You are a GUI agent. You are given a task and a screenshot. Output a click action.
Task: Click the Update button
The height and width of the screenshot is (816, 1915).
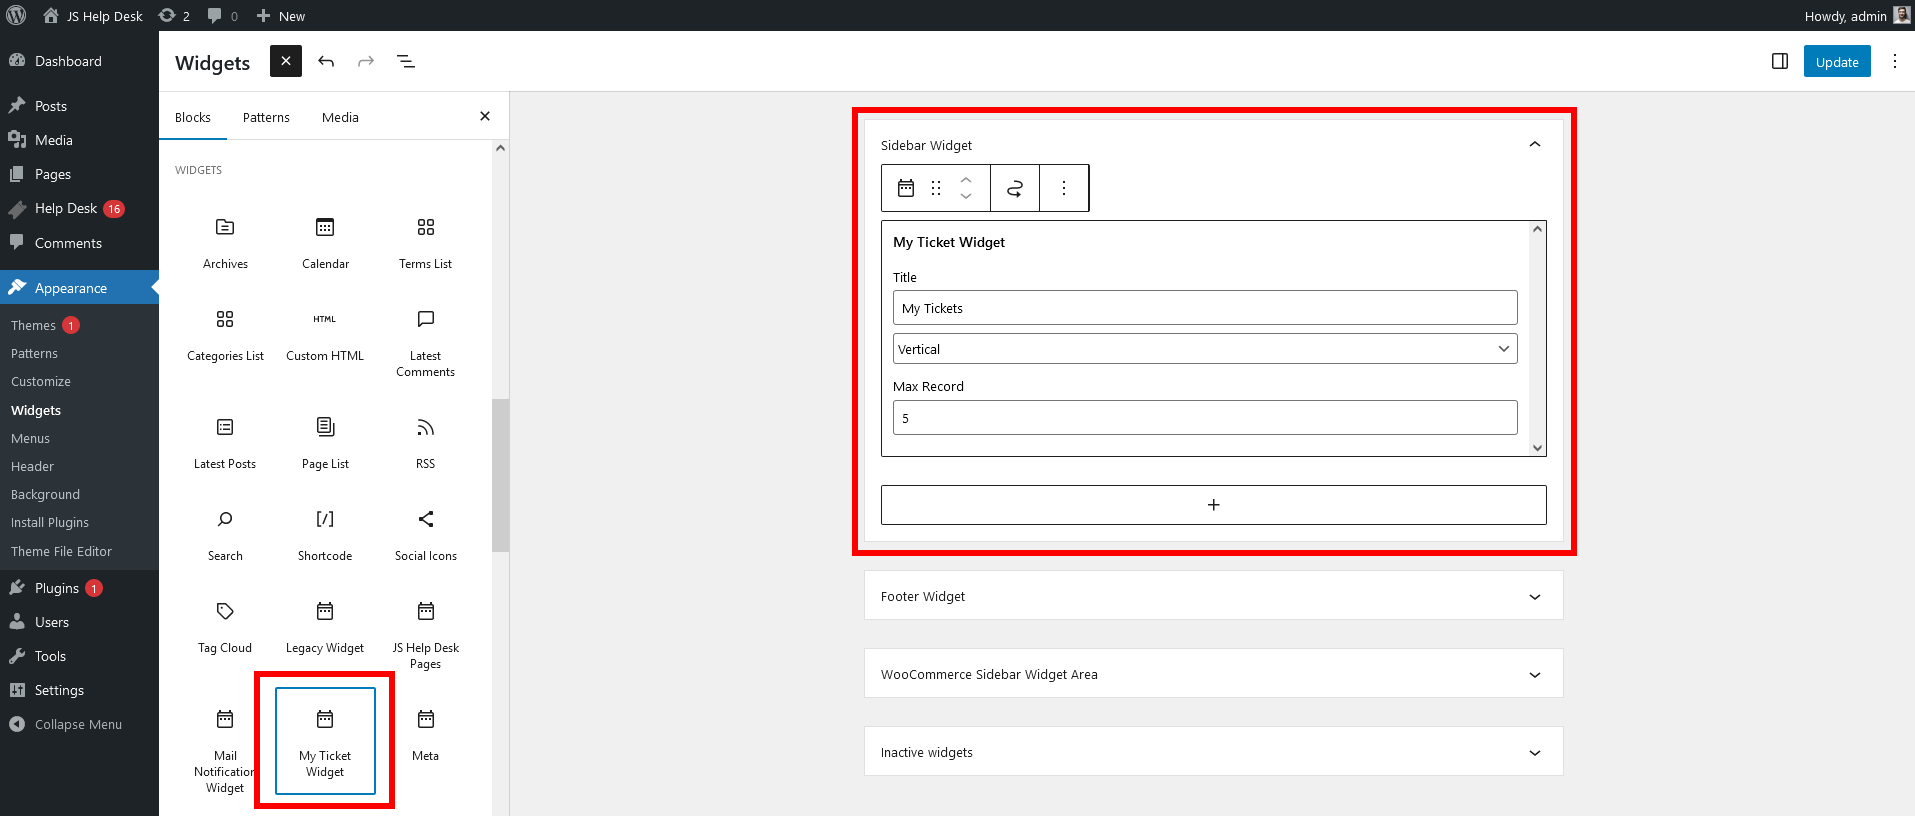(x=1836, y=62)
